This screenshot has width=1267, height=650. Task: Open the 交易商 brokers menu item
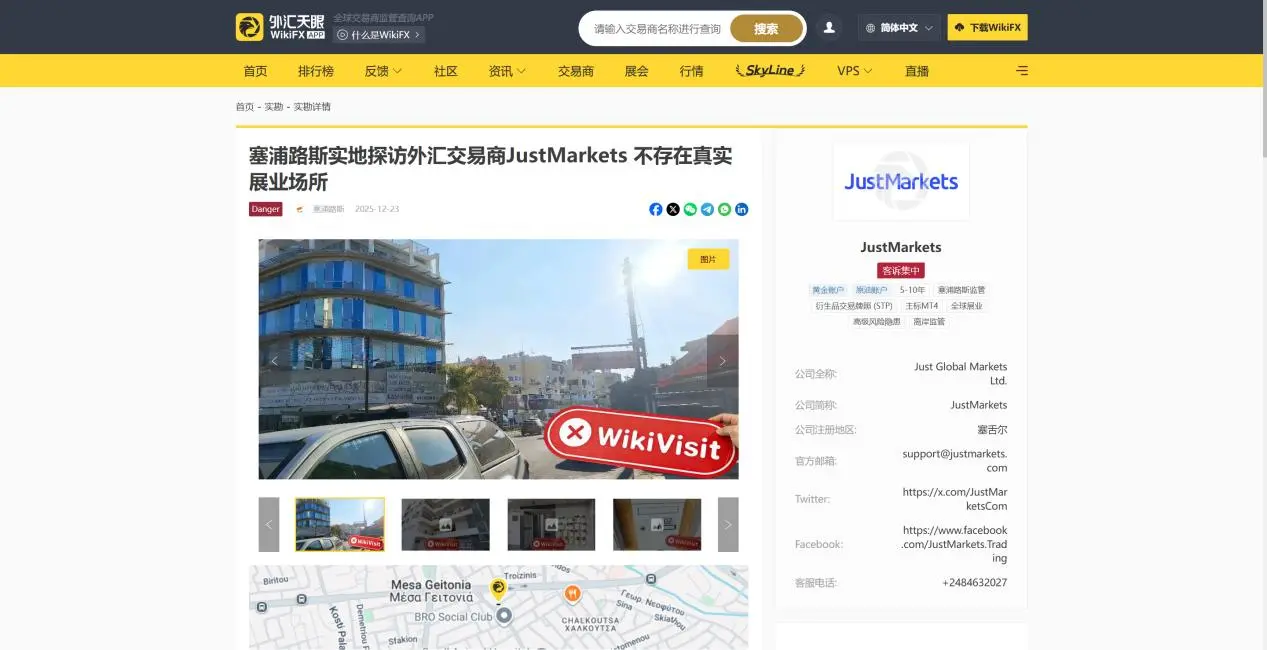coord(576,71)
